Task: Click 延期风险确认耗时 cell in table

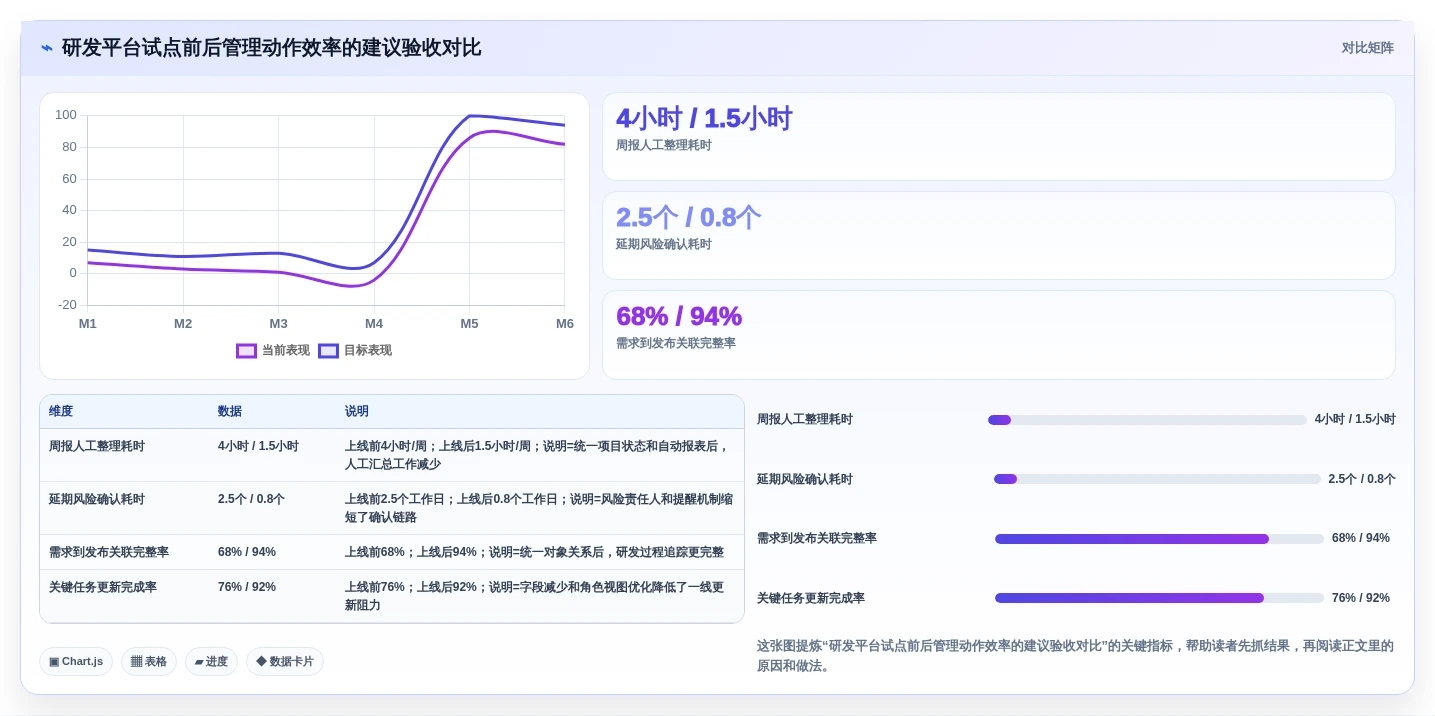Action: click(x=97, y=499)
